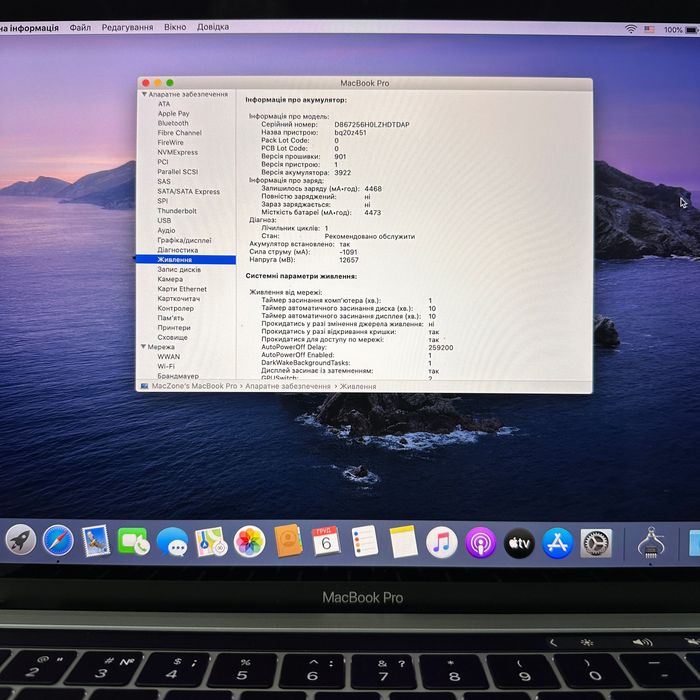700x700 pixels.
Task: Click computer icon in the path bar
Action: tap(144, 386)
